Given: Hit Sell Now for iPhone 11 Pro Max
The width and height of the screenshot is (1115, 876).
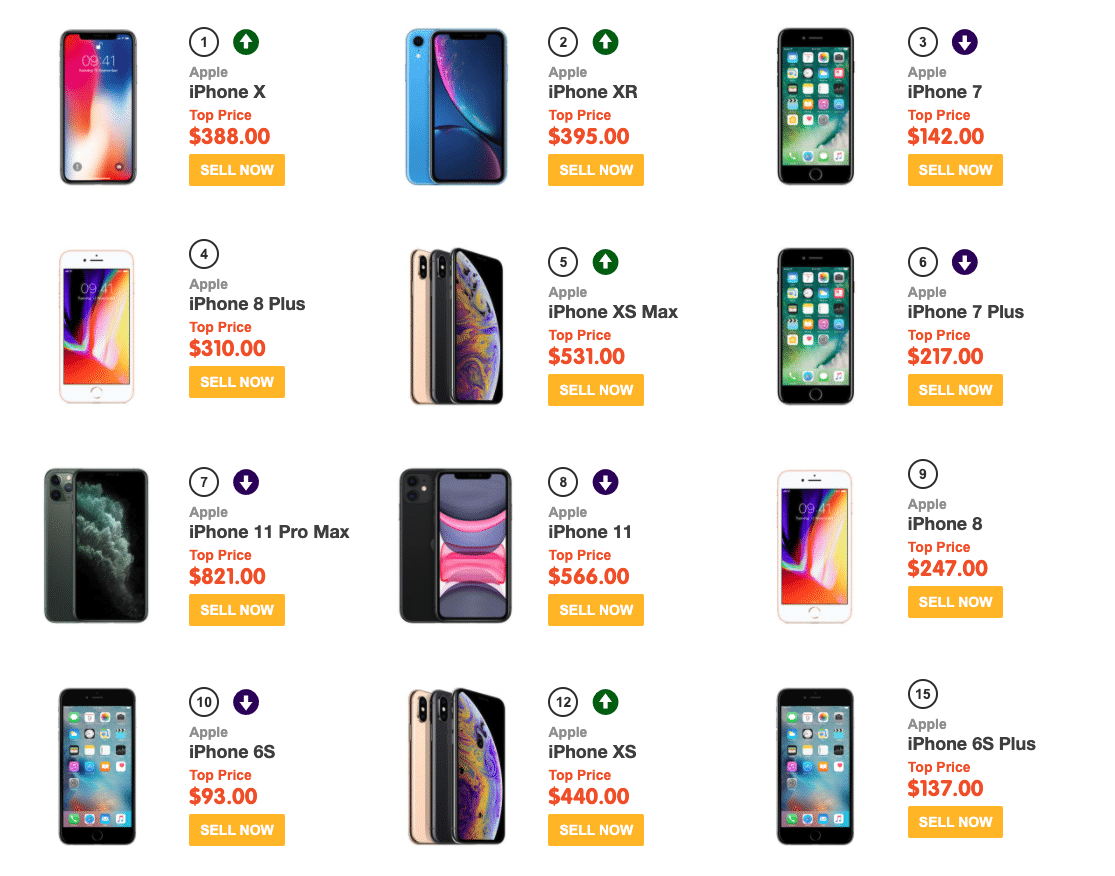Looking at the screenshot, I should (x=237, y=610).
